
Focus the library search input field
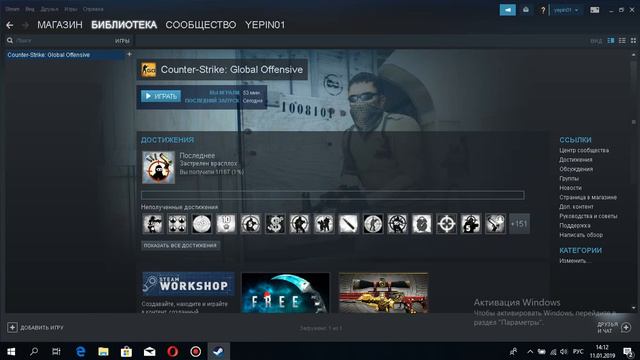pyautogui.click(x=63, y=41)
